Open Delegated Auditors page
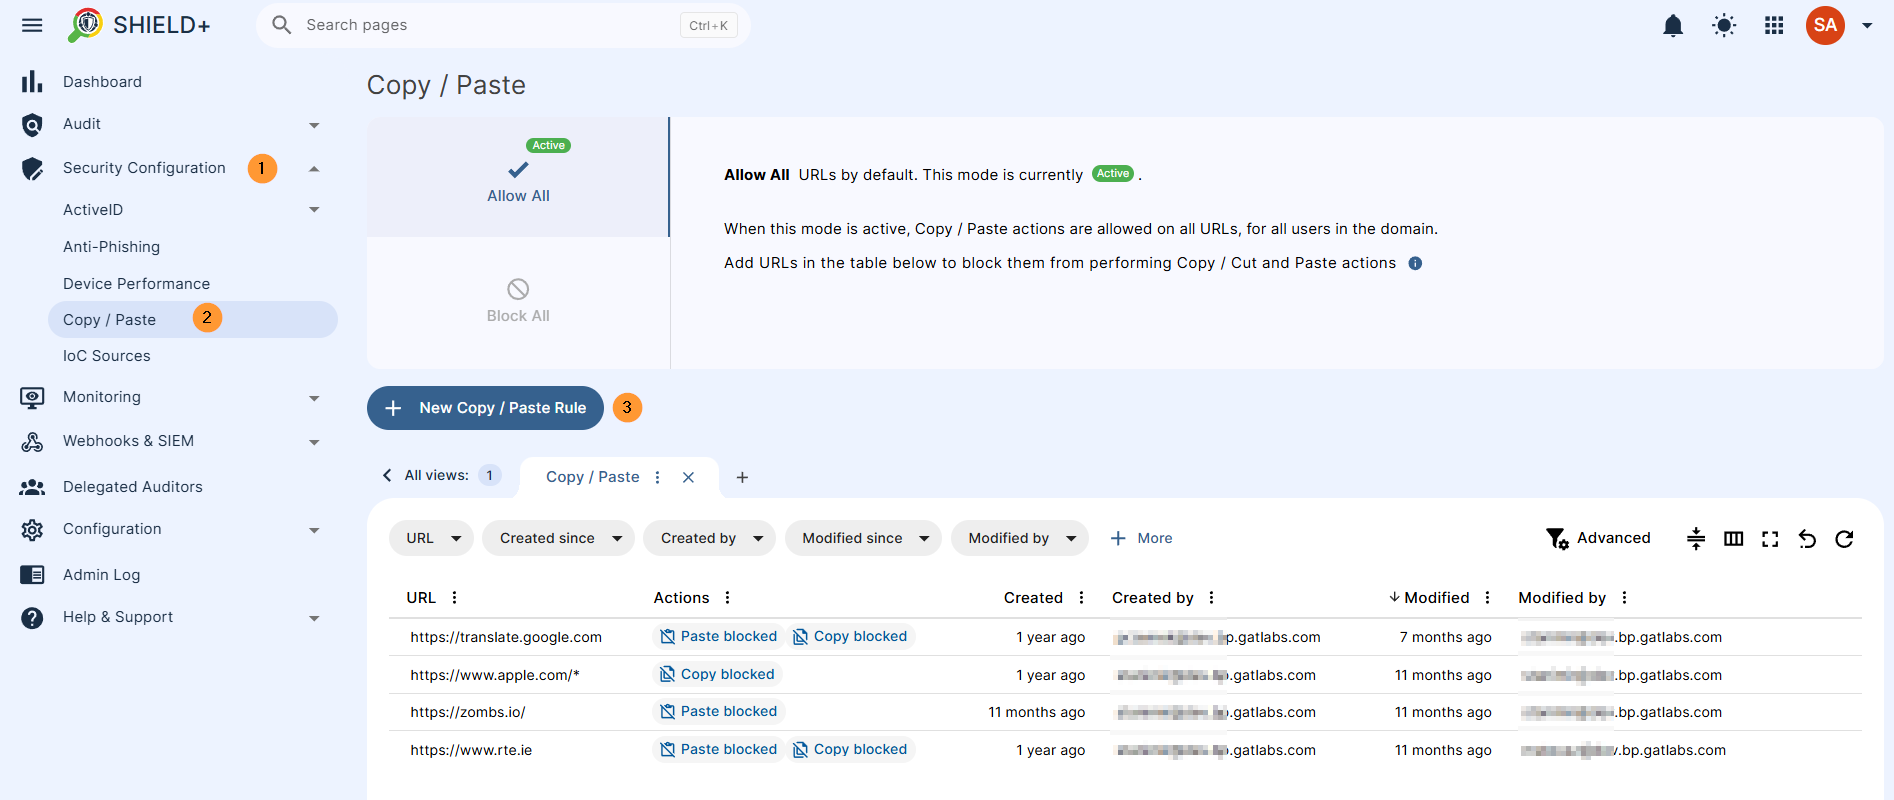The width and height of the screenshot is (1894, 800). (132, 487)
